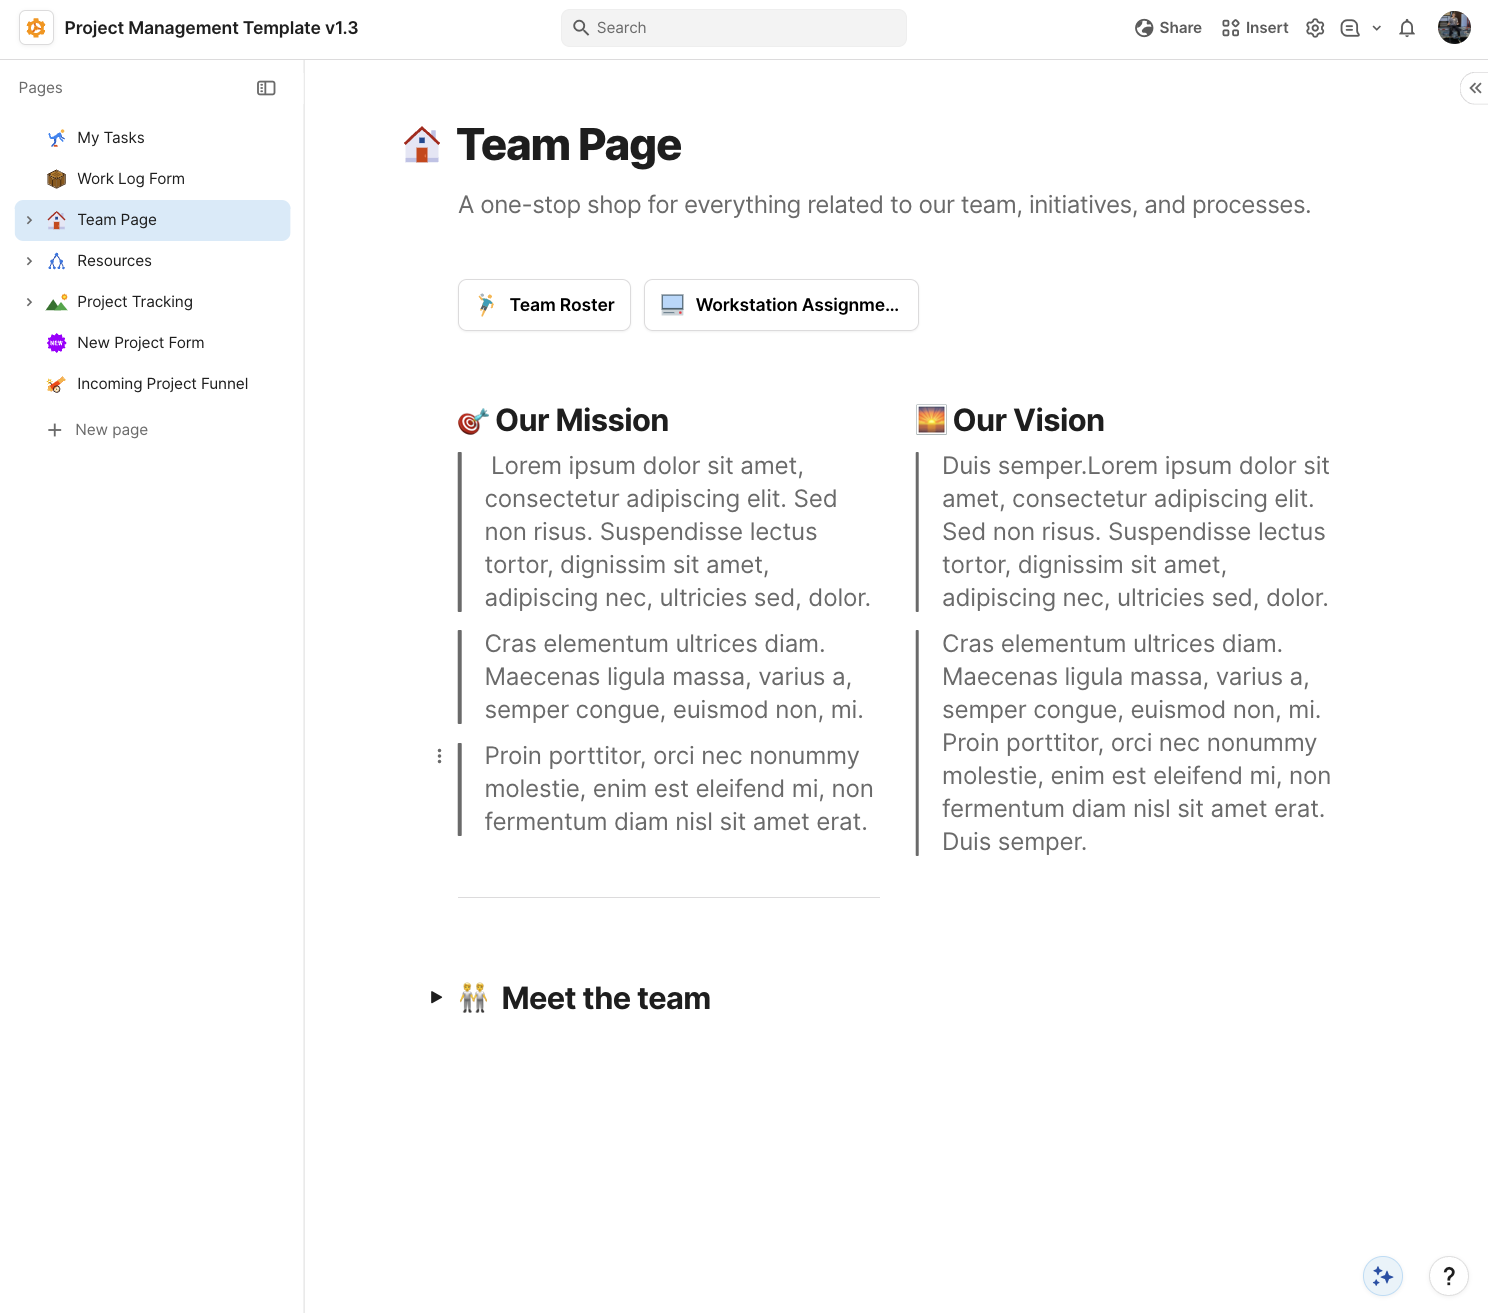Click the paragraph drag handle dots

click(x=439, y=756)
